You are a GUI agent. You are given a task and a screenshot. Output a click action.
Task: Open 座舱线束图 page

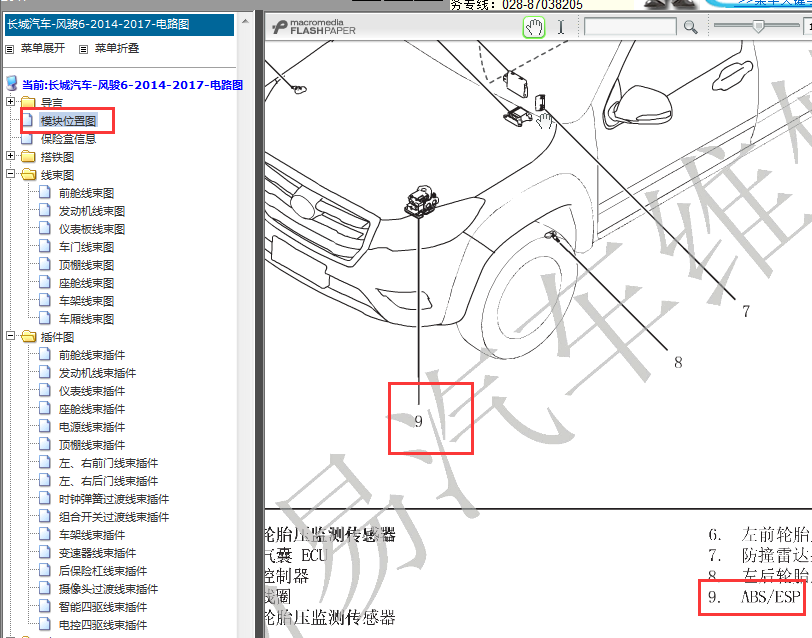click(x=86, y=283)
